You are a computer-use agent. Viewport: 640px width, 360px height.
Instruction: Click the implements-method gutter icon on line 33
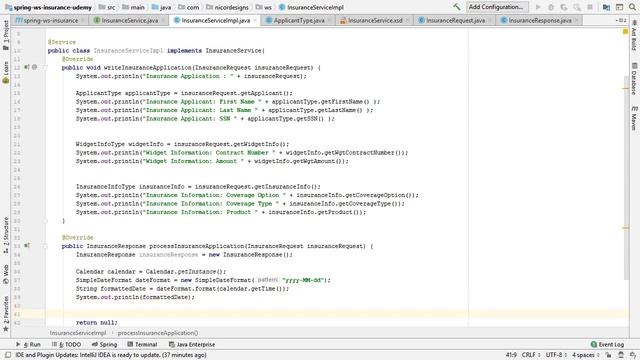pos(27,245)
